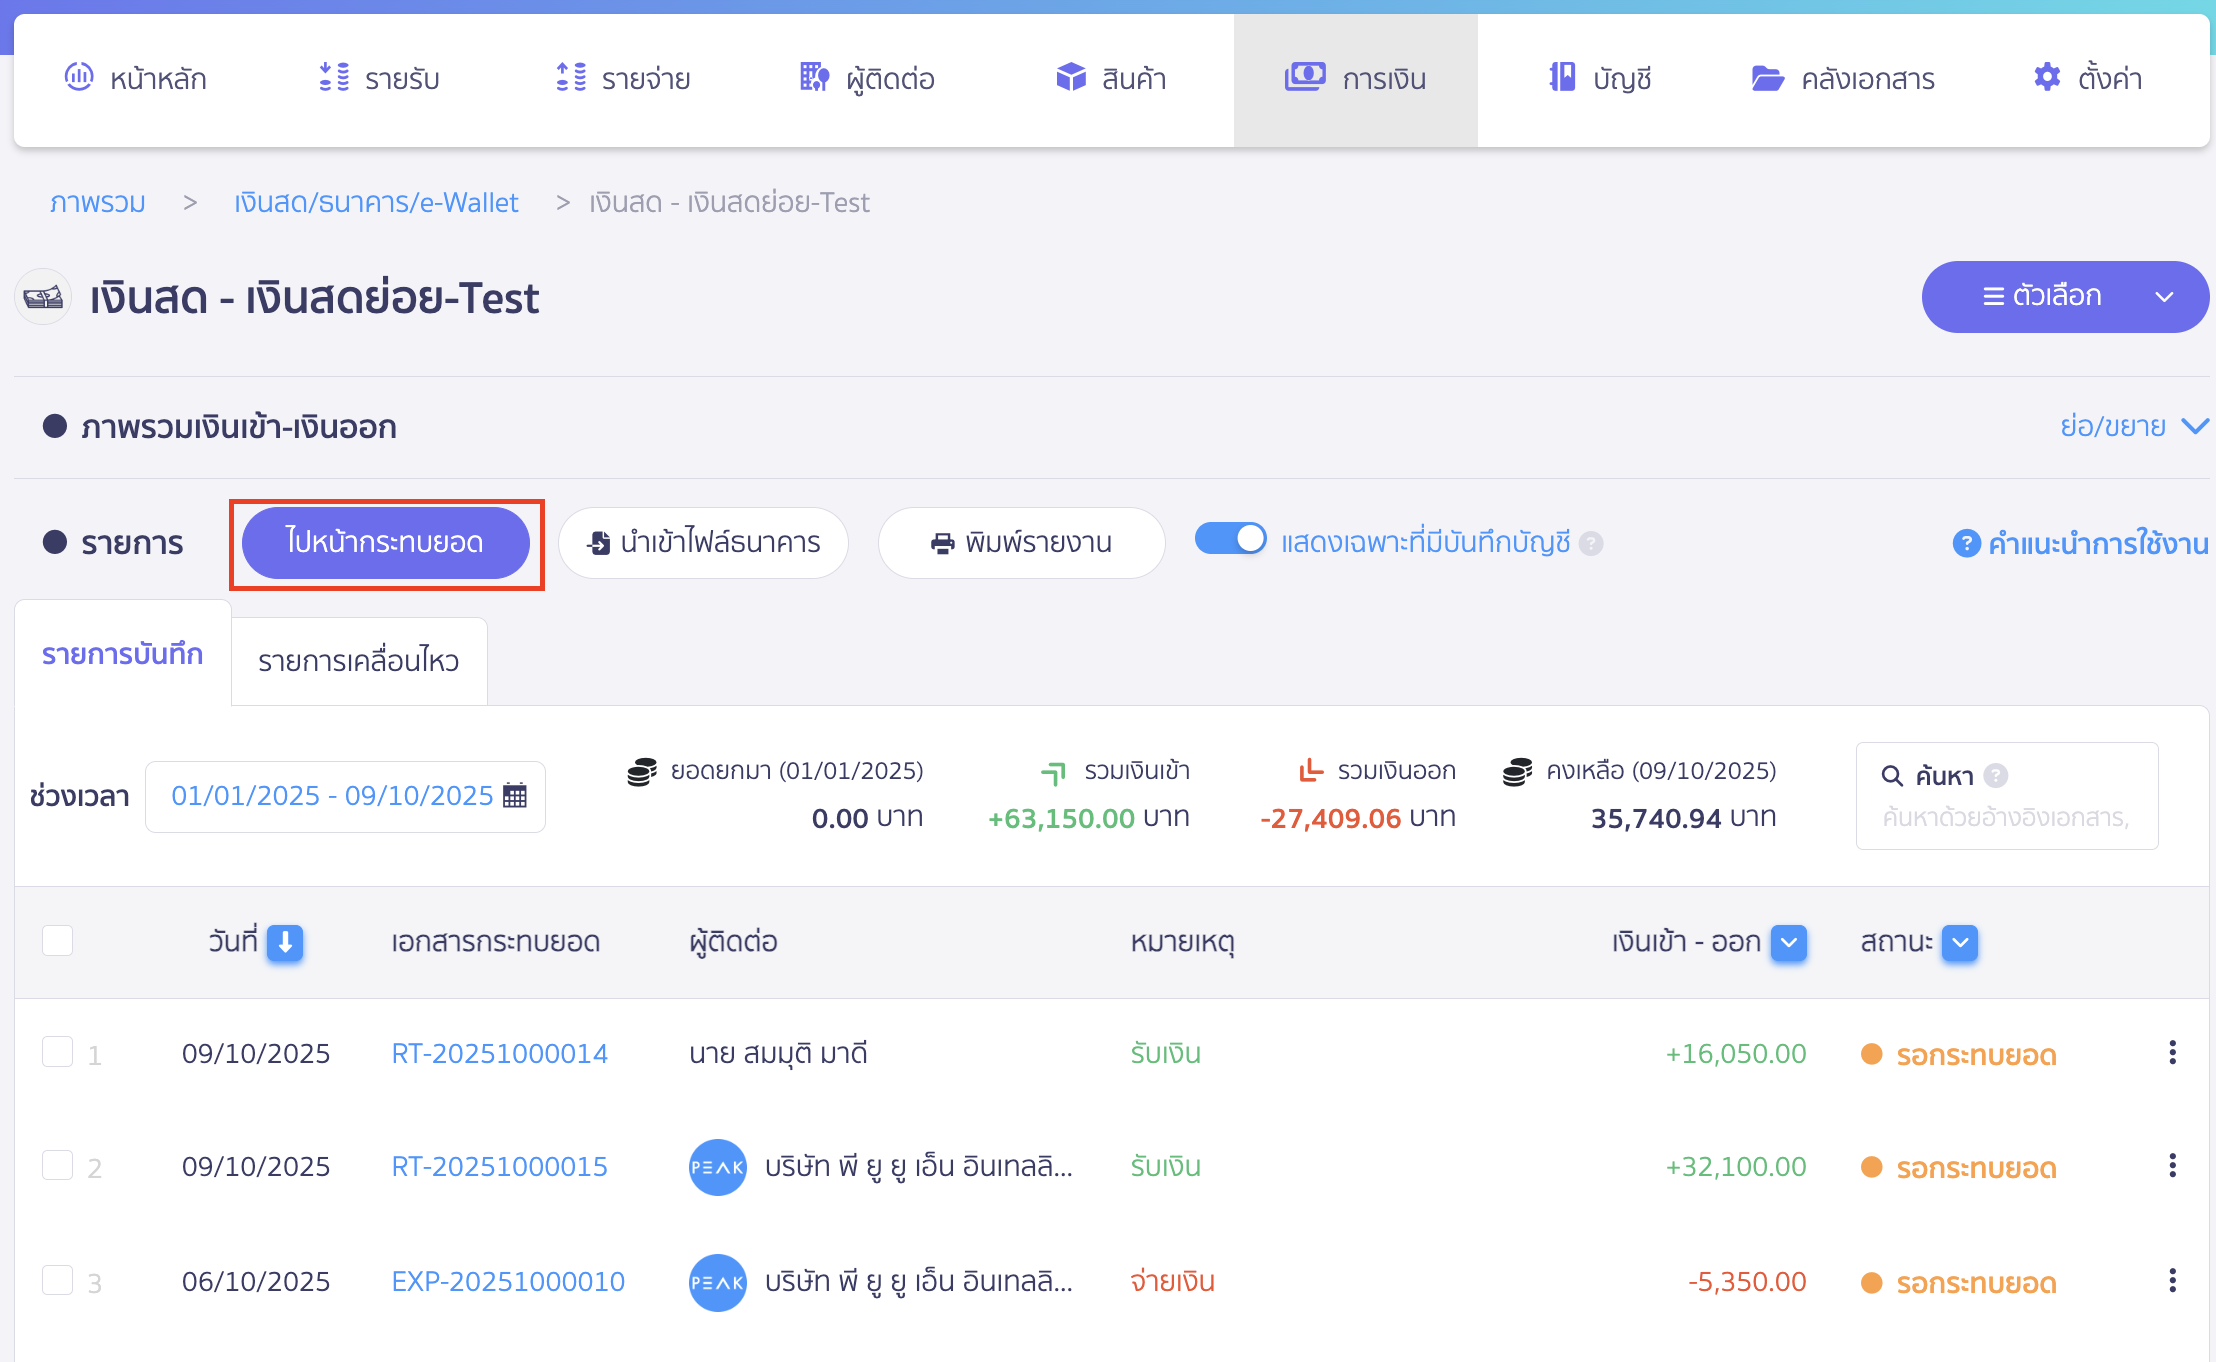
Task: Click help icon next to accounting toggle
Action: pyautogui.click(x=1591, y=543)
